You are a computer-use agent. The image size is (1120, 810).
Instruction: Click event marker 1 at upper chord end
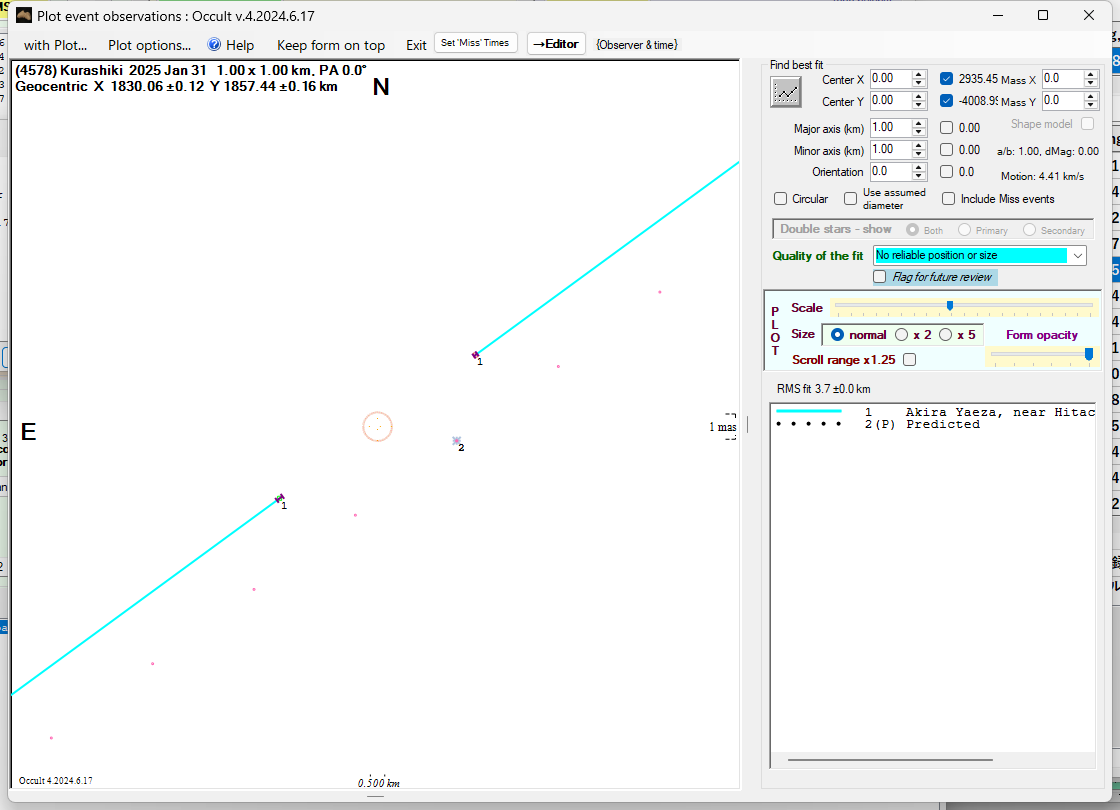(476, 355)
